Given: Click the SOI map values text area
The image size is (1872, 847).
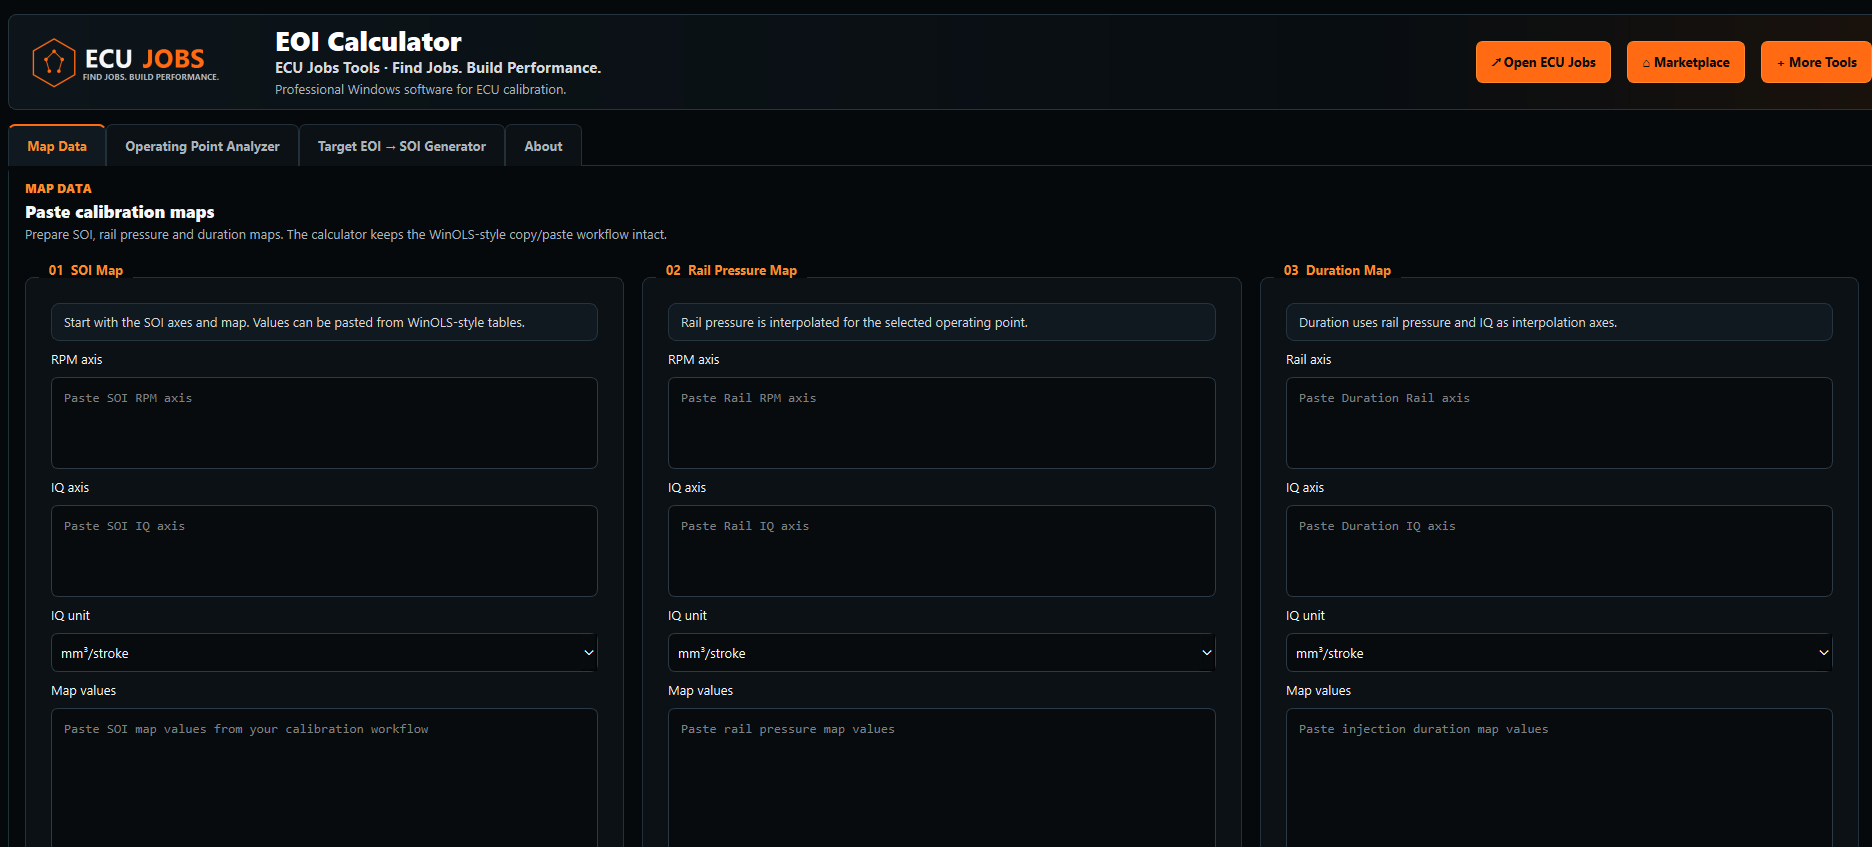Looking at the screenshot, I should pos(324,778).
